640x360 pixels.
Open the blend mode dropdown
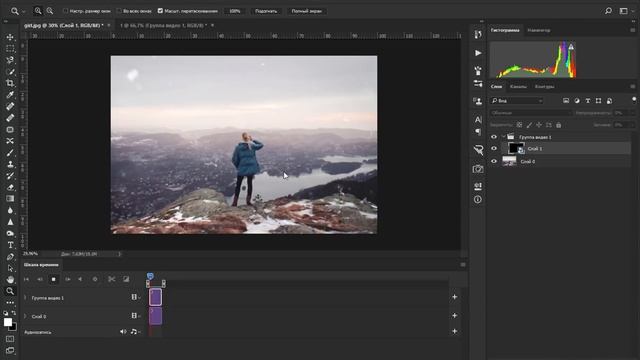(x=531, y=113)
